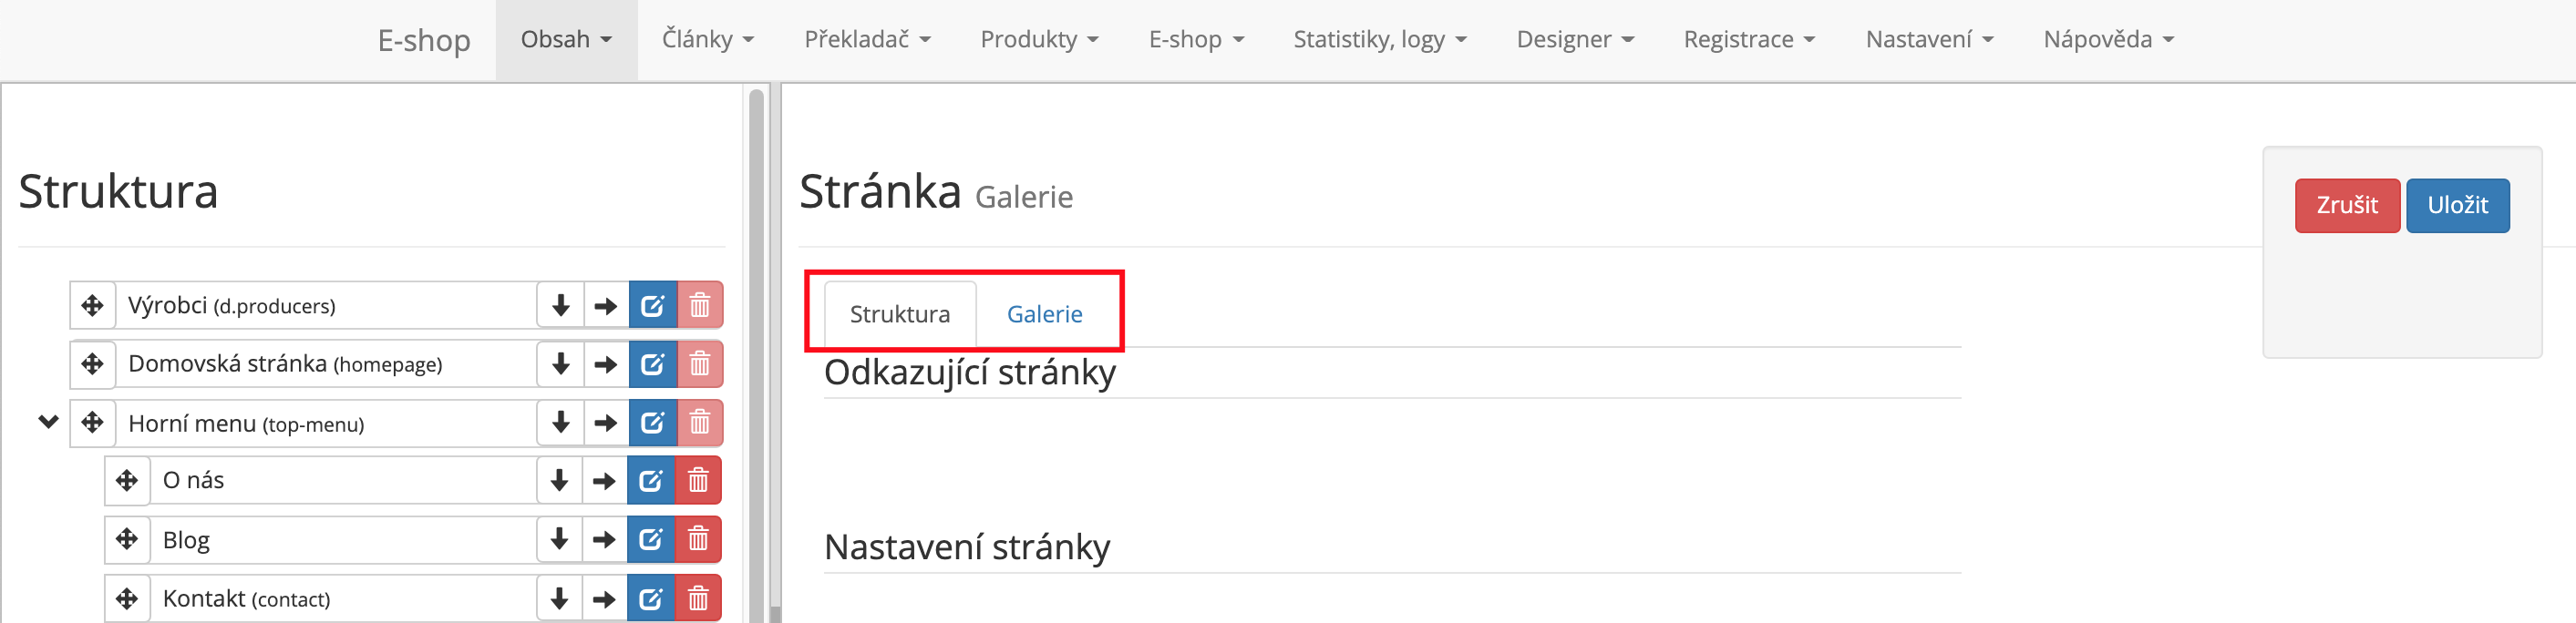Open the Statistiky, logy menu

(x=1379, y=40)
